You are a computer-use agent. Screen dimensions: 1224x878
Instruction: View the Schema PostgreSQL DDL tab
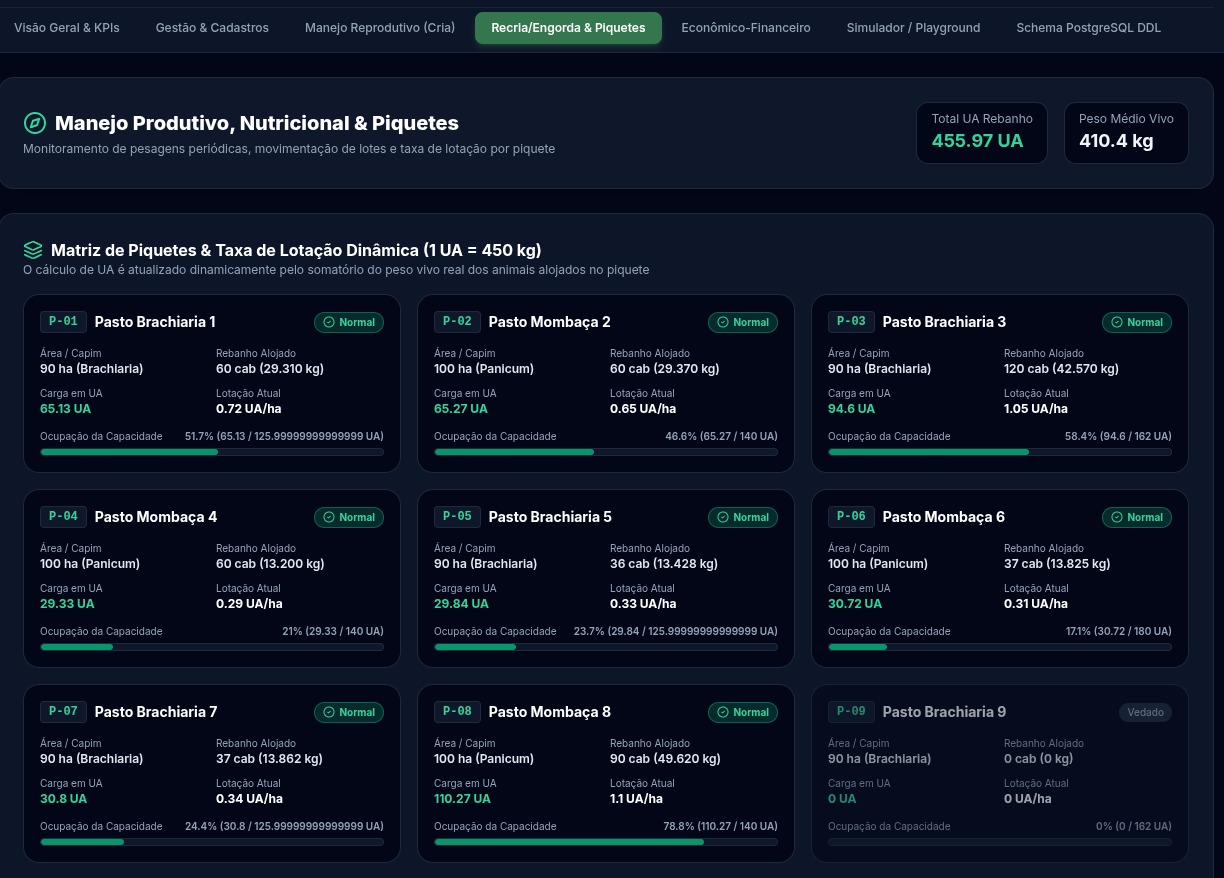(x=1089, y=28)
